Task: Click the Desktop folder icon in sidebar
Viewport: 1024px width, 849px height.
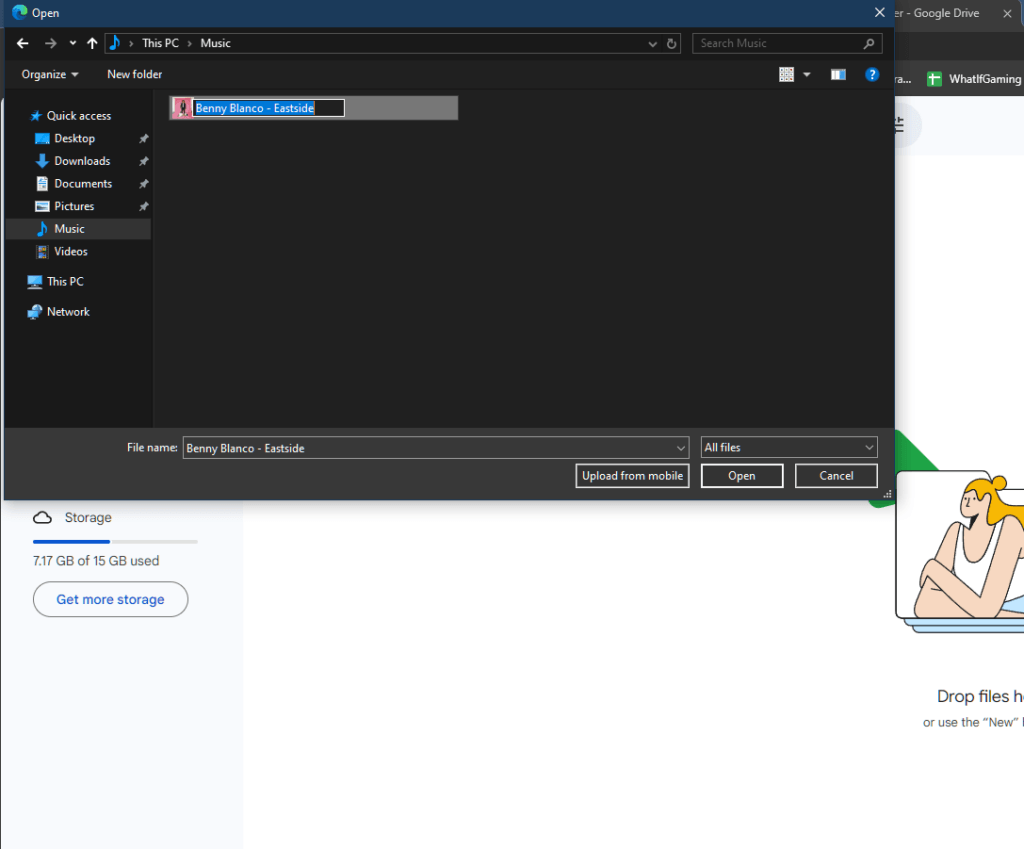Action: tap(42, 138)
